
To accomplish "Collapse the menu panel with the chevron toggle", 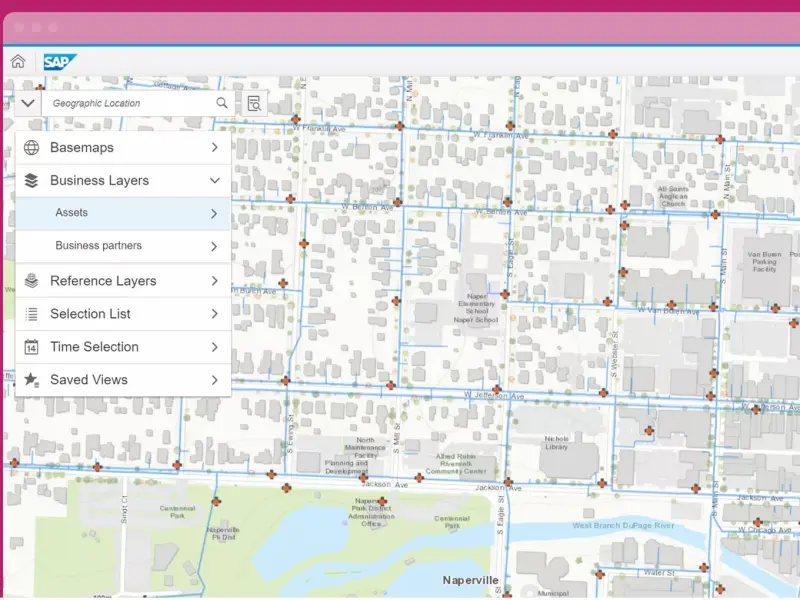I will (28, 103).
